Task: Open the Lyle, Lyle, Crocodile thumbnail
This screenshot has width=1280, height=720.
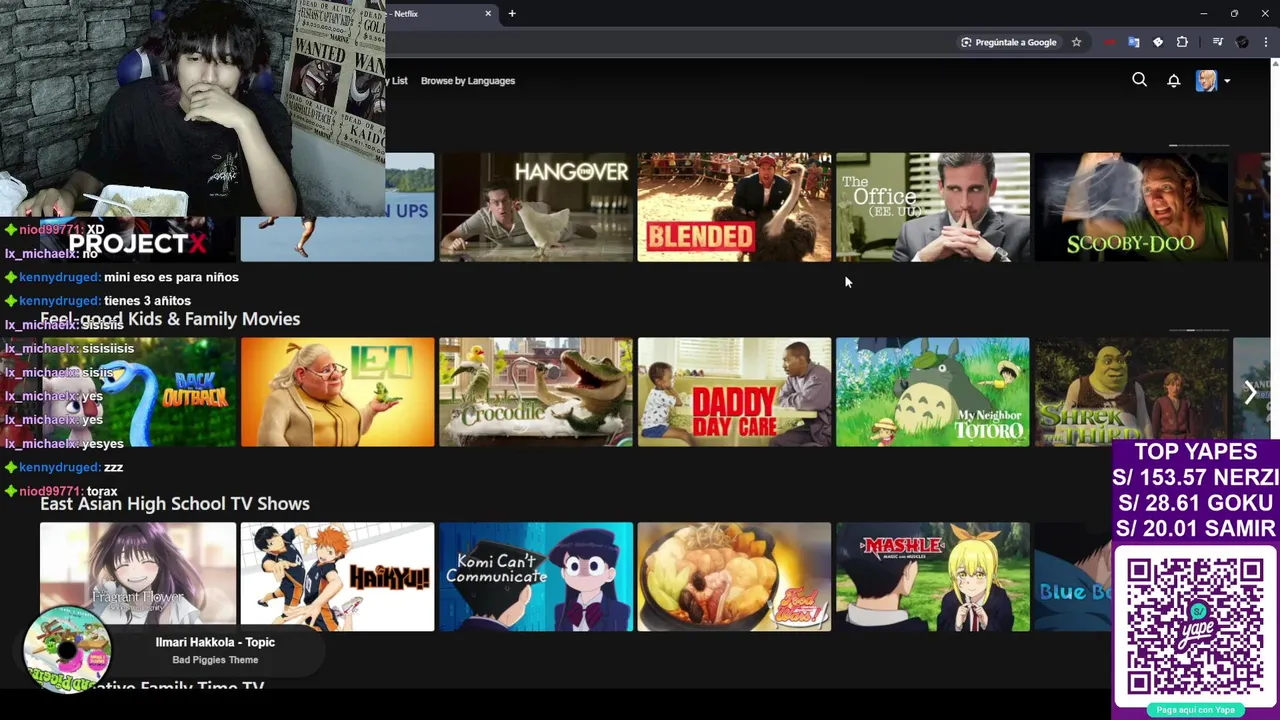Action: (x=536, y=392)
